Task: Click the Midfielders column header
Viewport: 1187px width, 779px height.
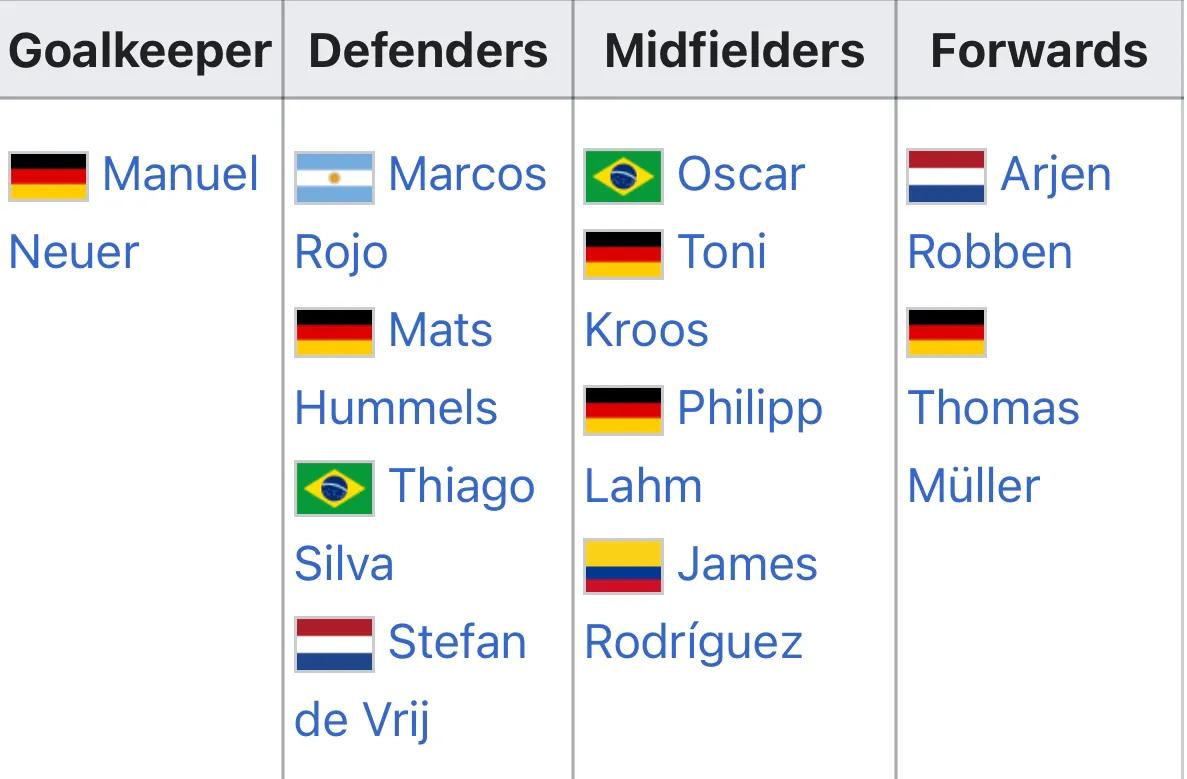Action: [734, 50]
